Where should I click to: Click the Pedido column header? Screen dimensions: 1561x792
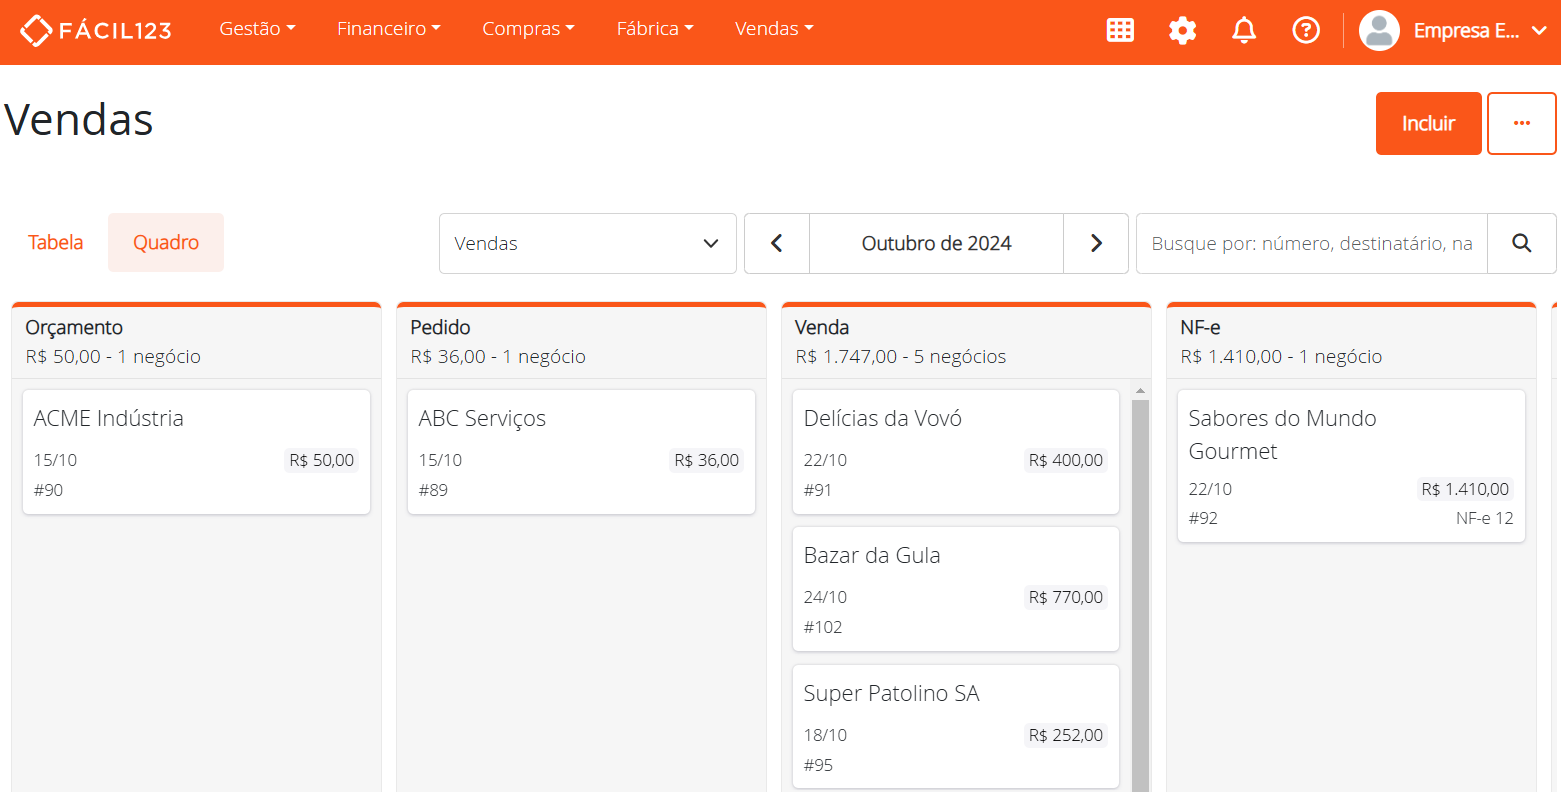coord(581,341)
